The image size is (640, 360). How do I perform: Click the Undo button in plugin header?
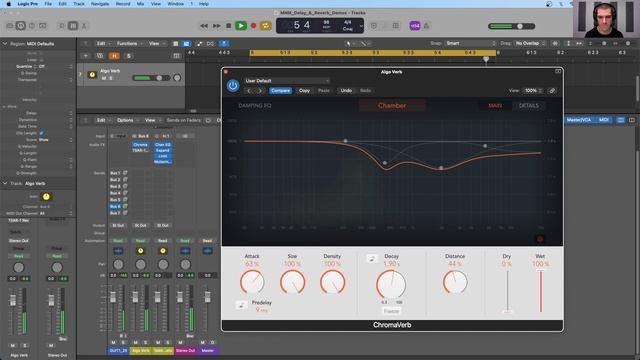[x=346, y=91]
